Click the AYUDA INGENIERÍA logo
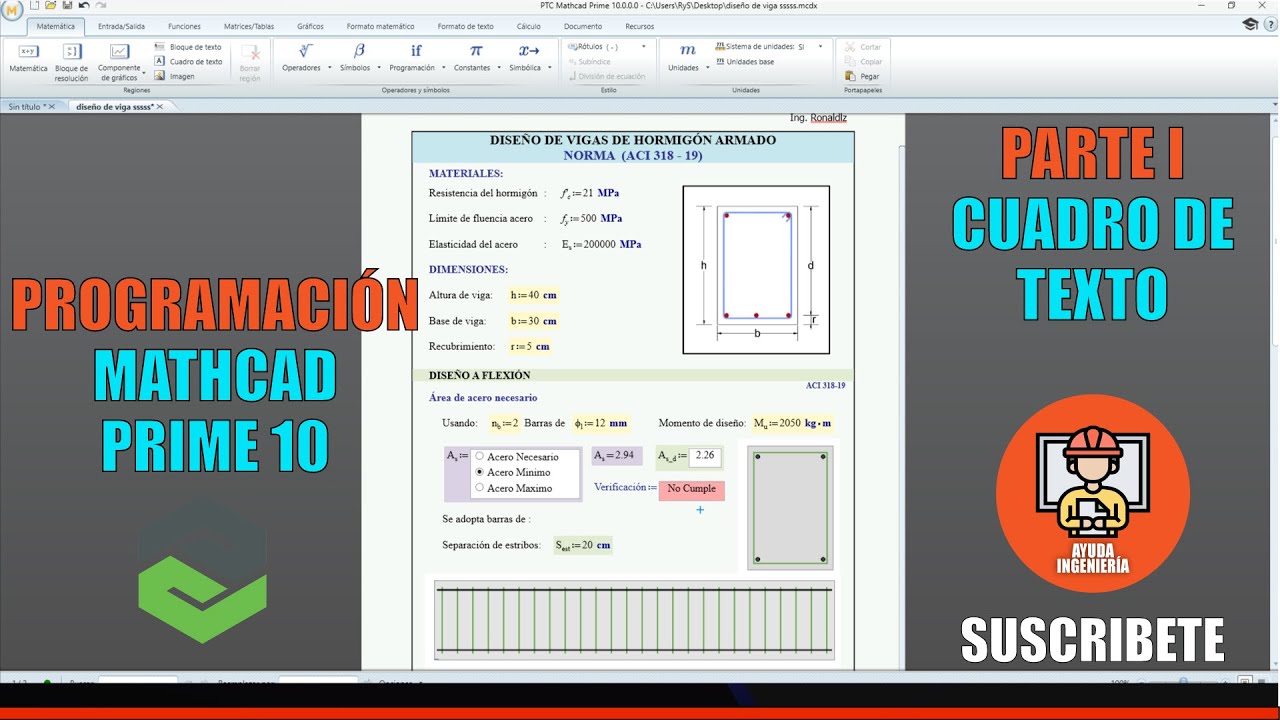The width and height of the screenshot is (1280, 720). [x=1092, y=494]
